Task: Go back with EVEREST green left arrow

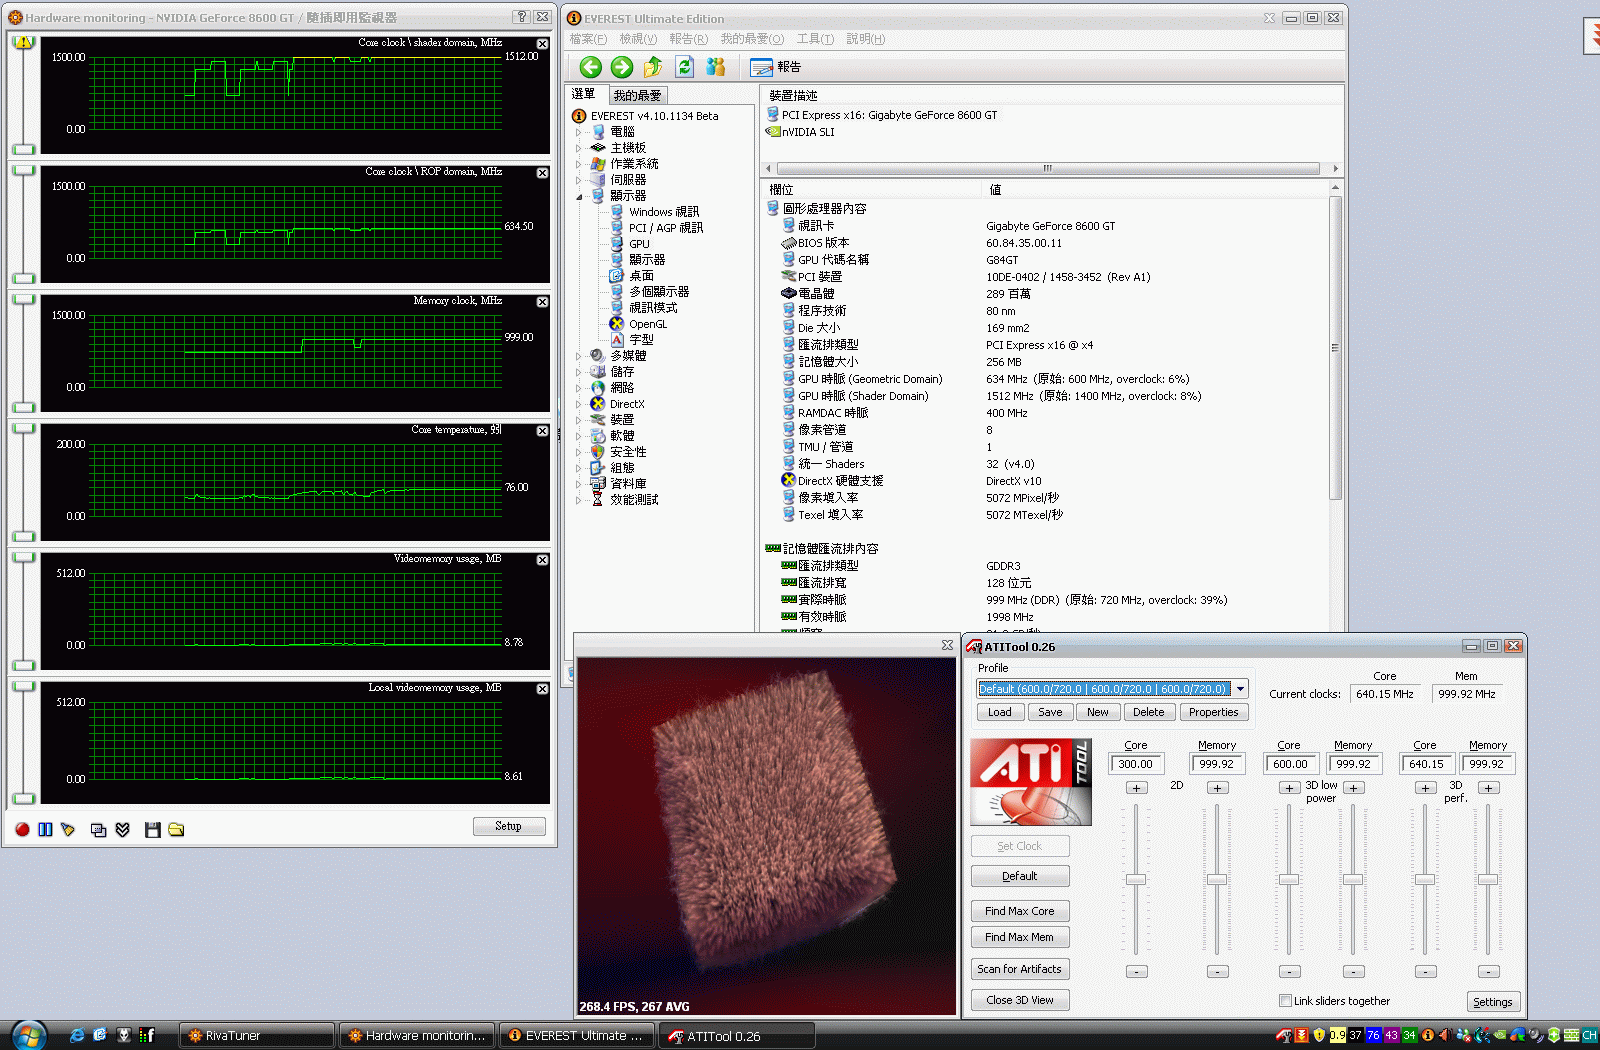Action: click(591, 67)
